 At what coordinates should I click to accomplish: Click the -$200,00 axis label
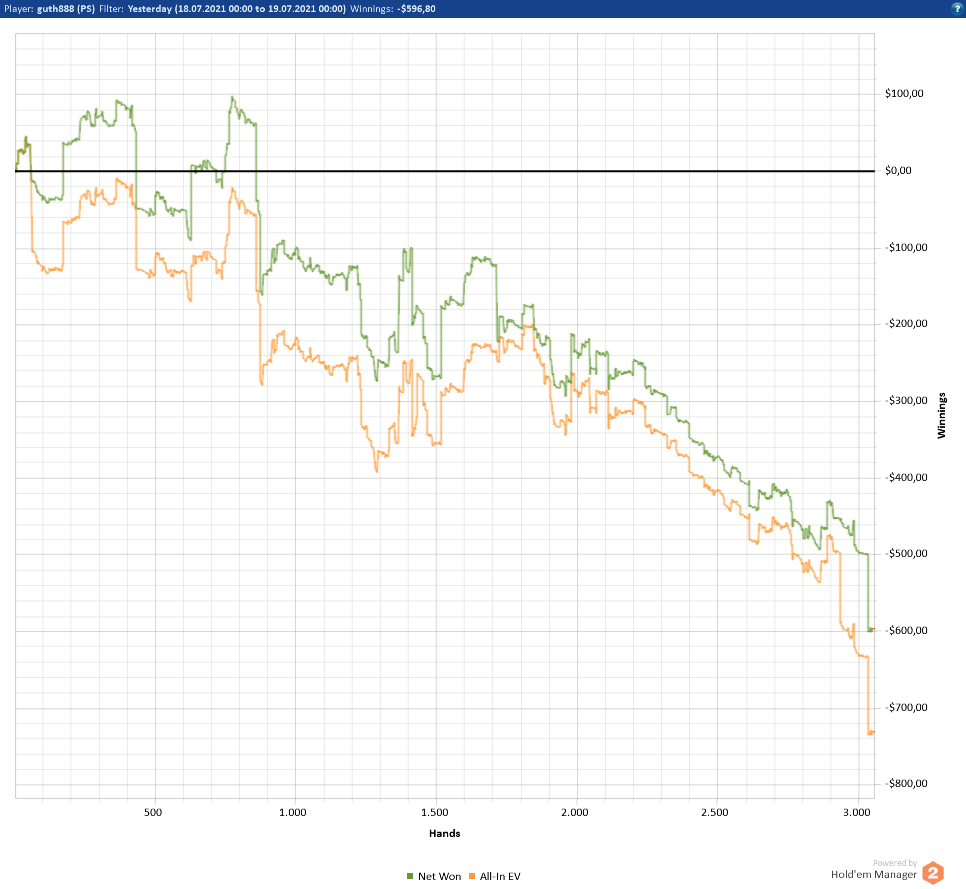[906, 323]
